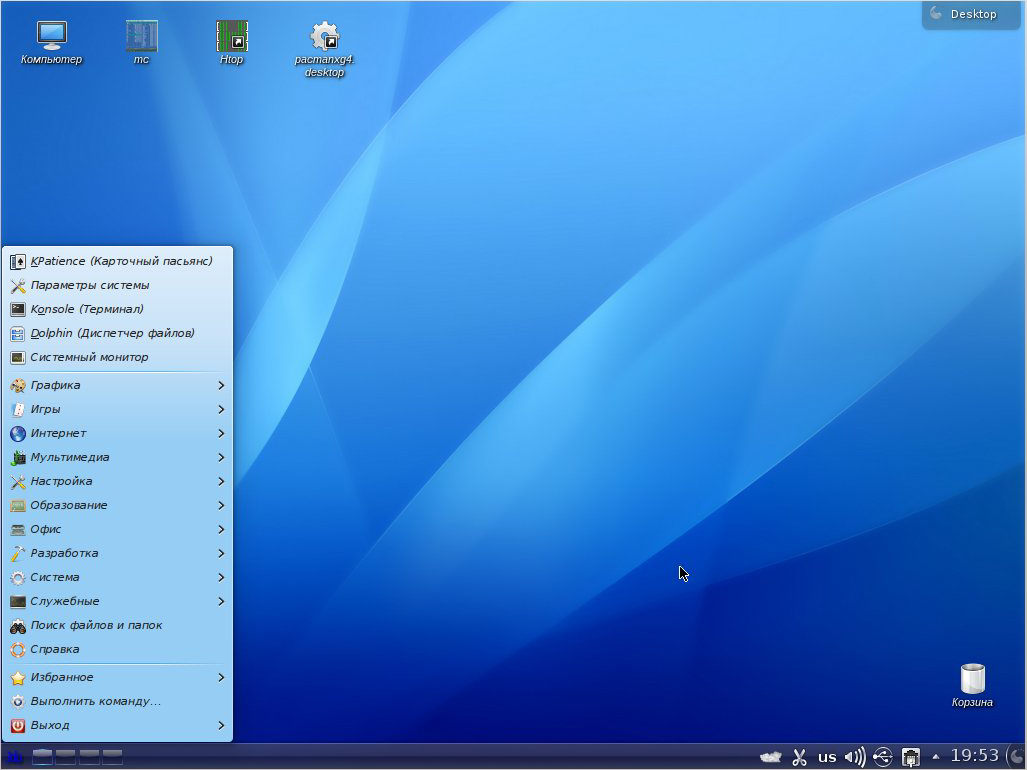
Task: Click the Офис typewriter icon
Action: point(18,530)
